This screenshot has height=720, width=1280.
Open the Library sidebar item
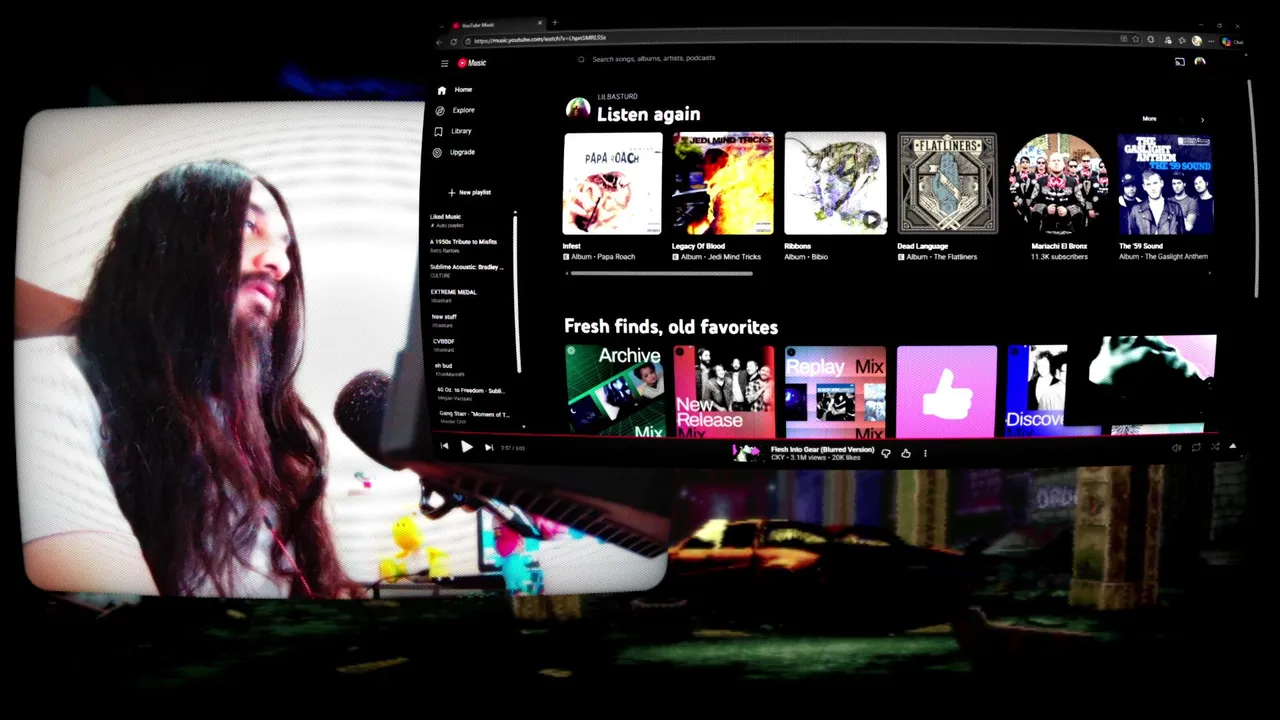point(461,131)
